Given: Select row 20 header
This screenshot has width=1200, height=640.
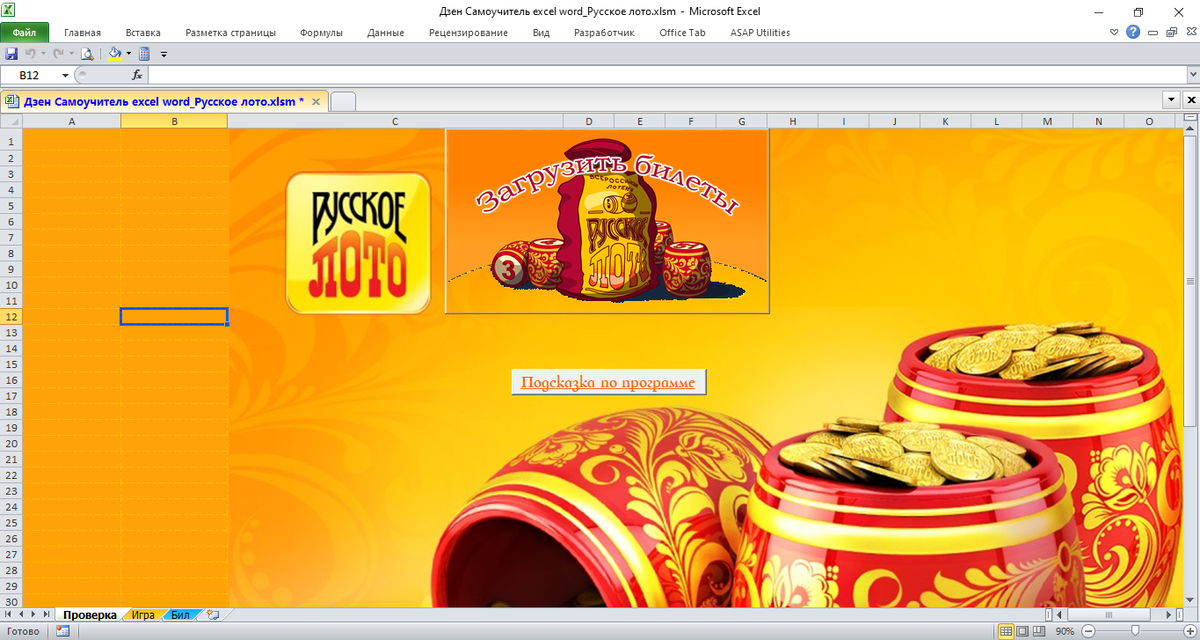Looking at the screenshot, I should pyautogui.click(x=11, y=443).
